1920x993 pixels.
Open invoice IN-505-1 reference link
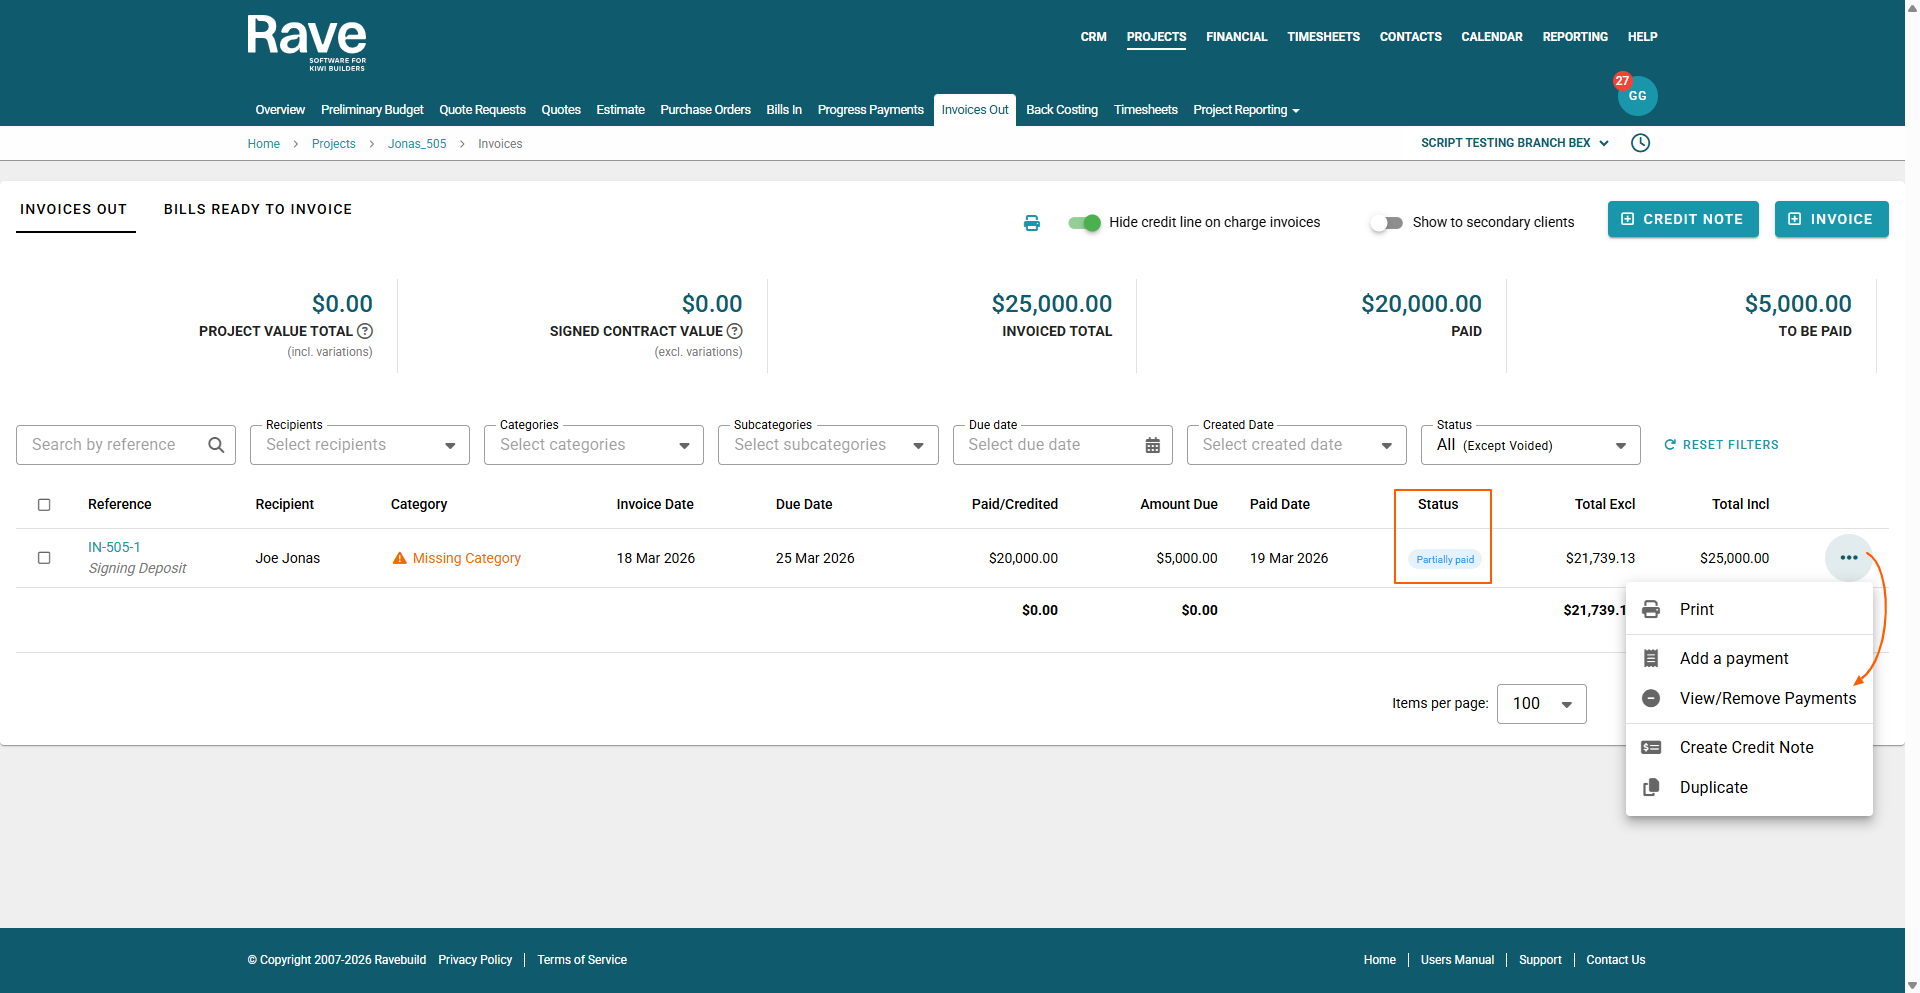pyautogui.click(x=114, y=547)
